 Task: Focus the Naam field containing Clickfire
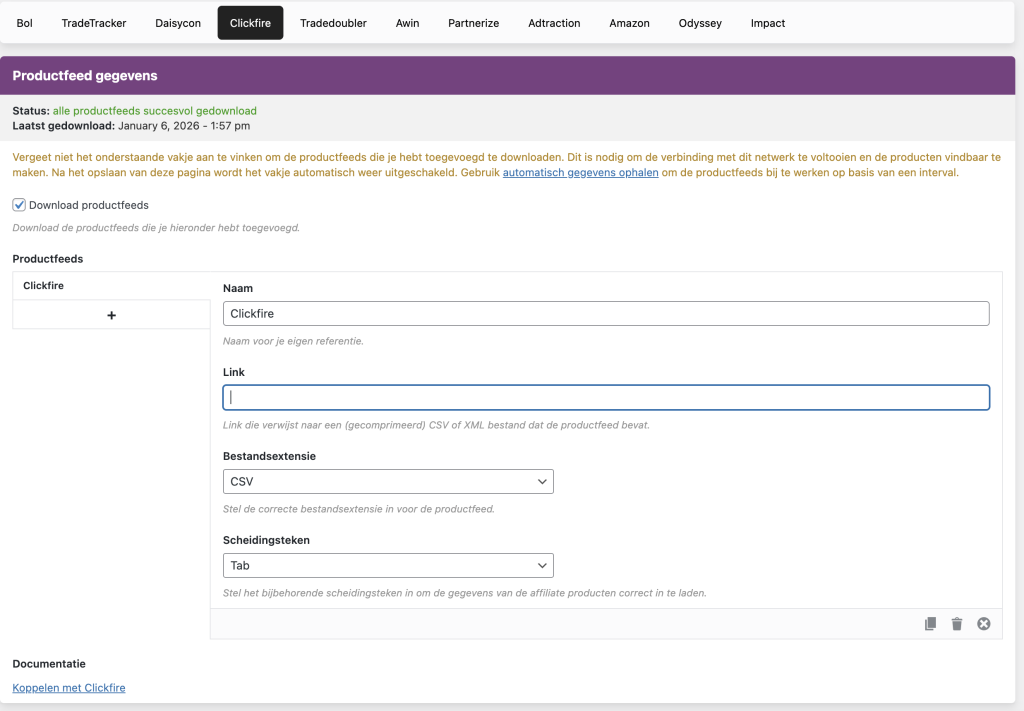[x=606, y=314]
